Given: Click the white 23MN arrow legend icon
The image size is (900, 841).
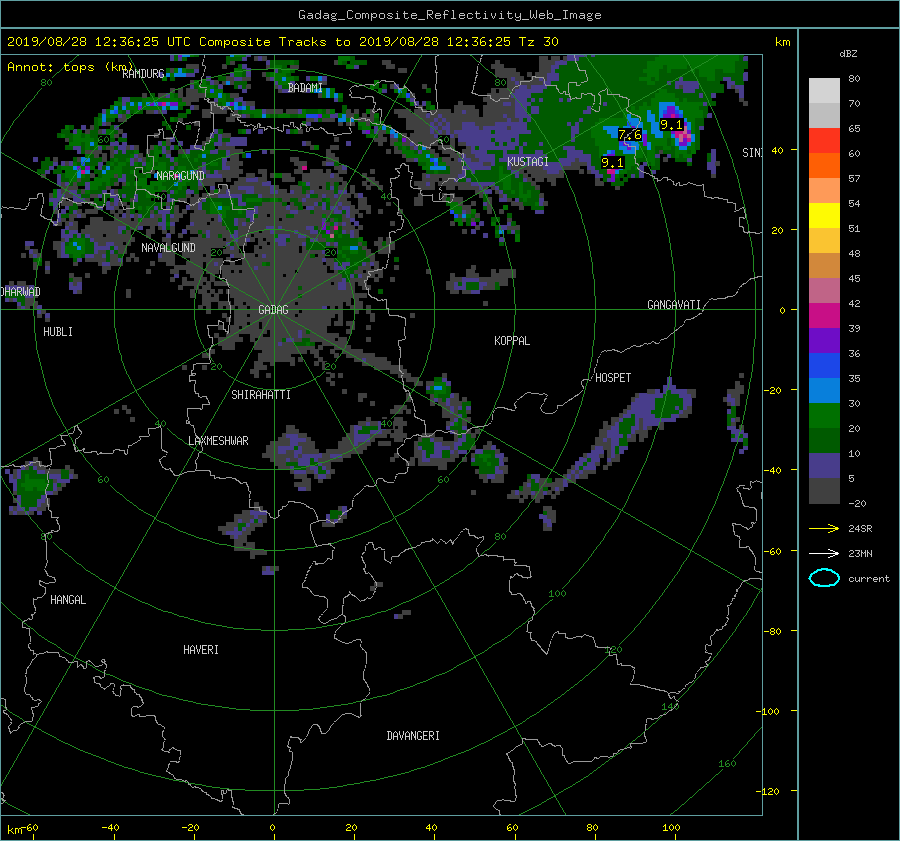Looking at the screenshot, I should pos(824,553).
